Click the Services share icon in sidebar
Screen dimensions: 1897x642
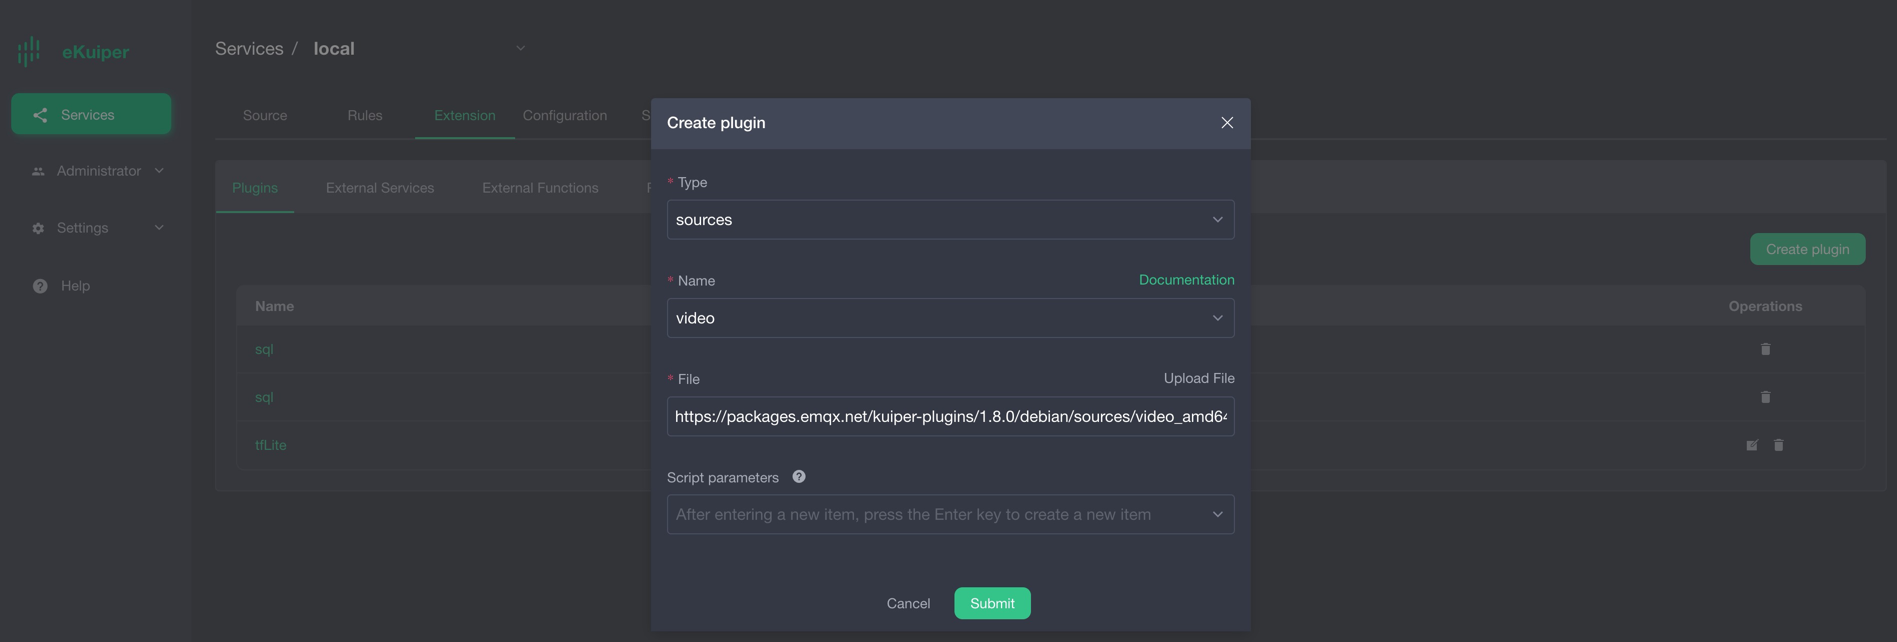coord(40,115)
